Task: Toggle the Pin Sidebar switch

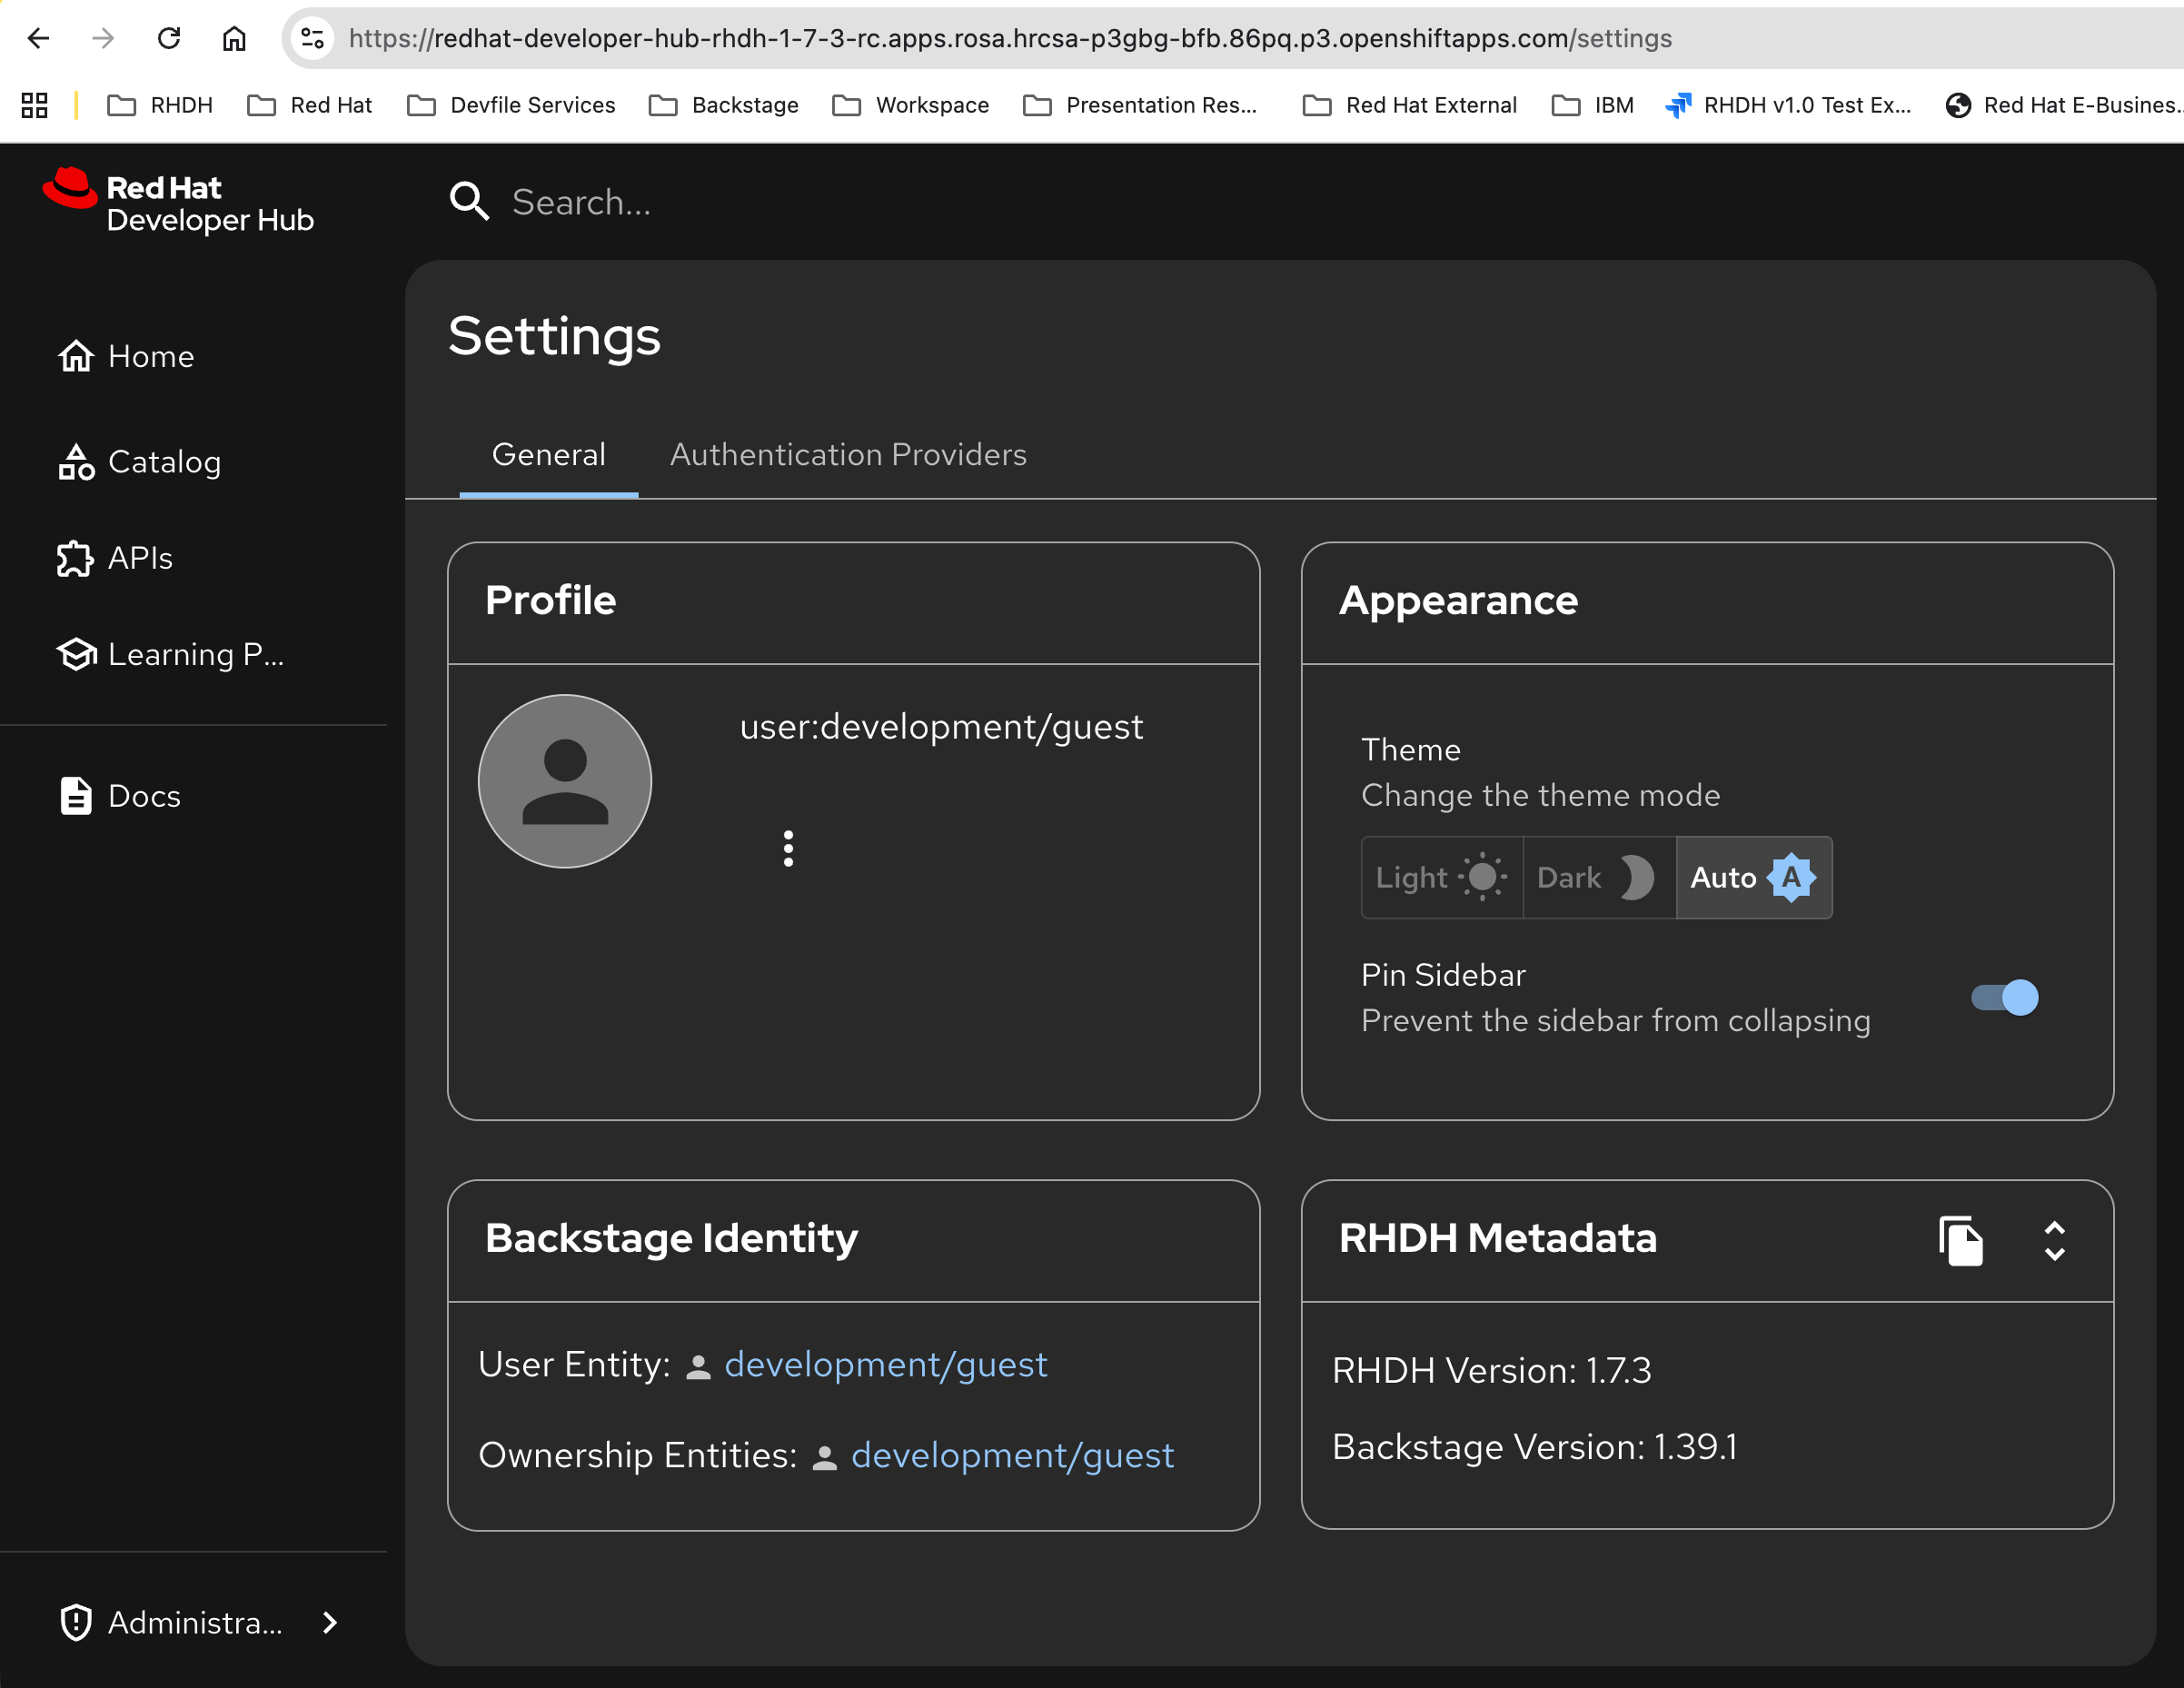Action: tap(2004, 997)
